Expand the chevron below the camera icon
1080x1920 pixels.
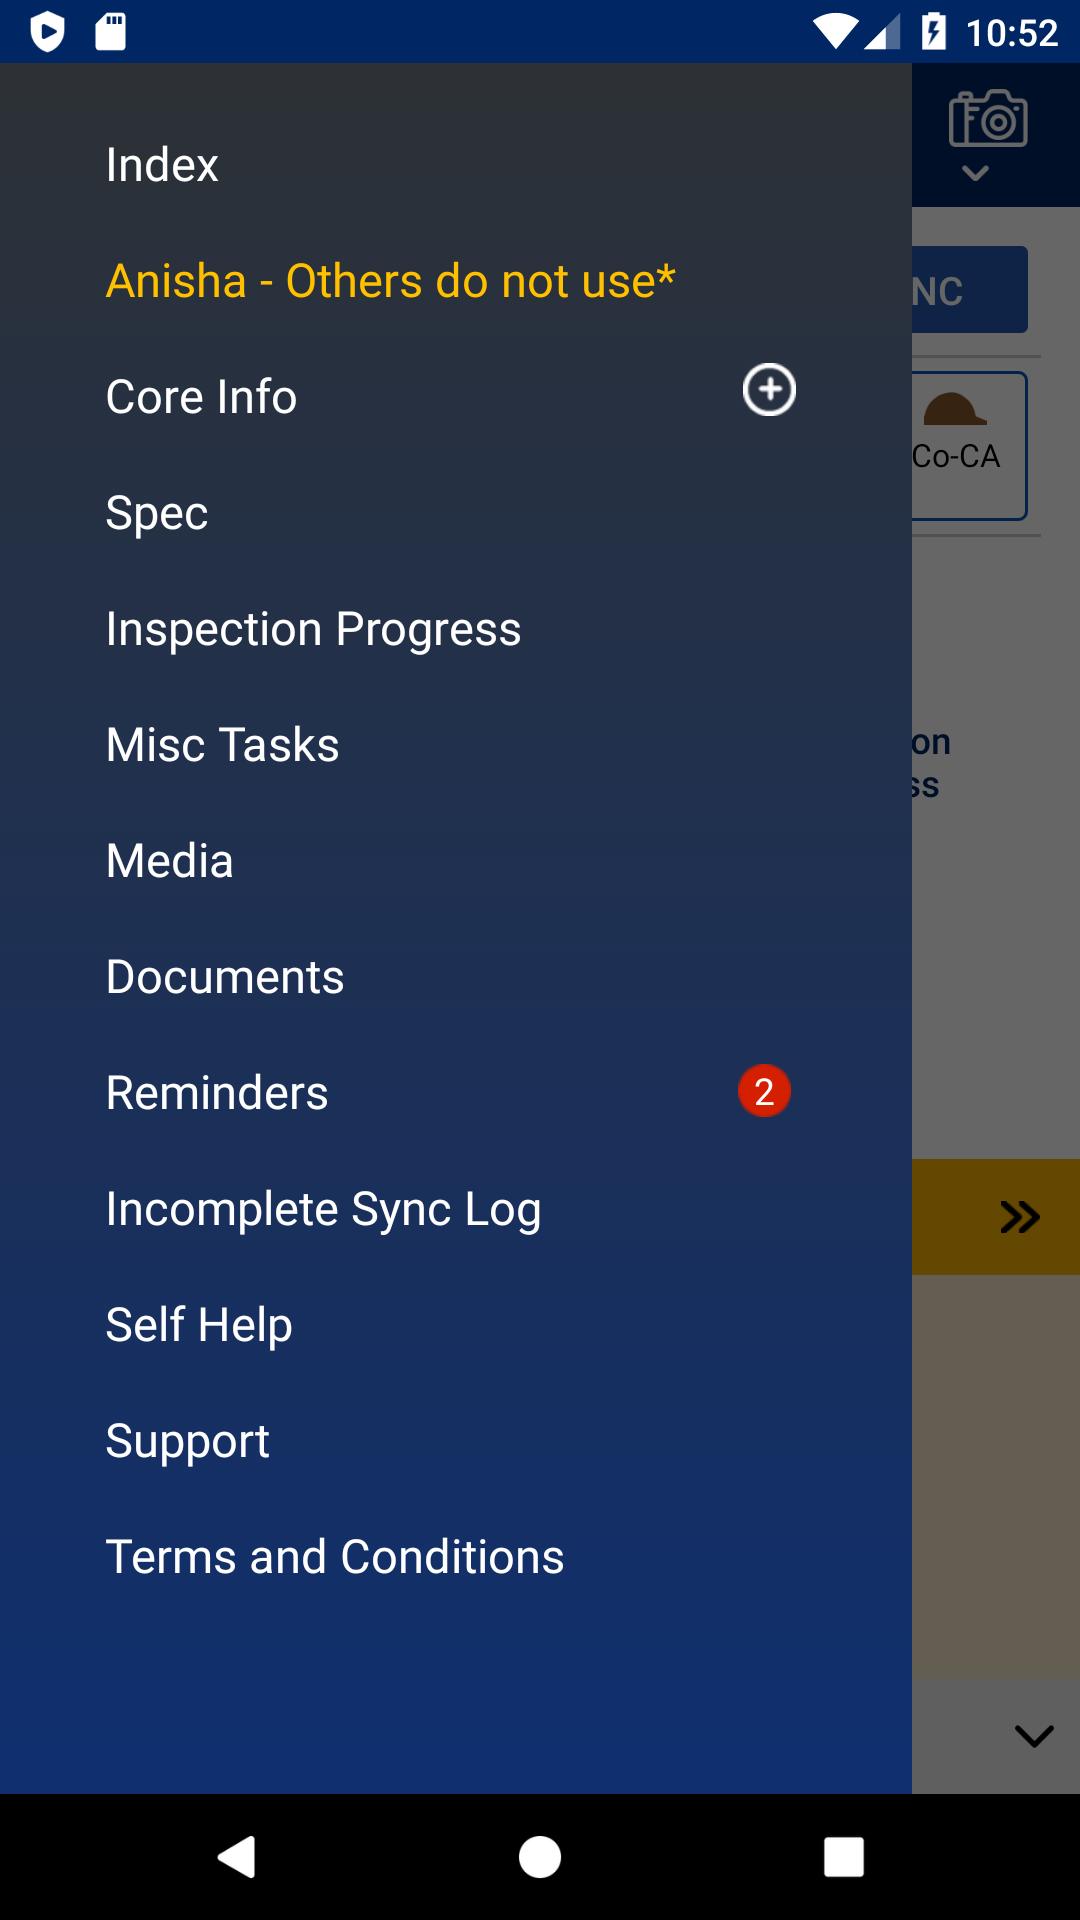tap(975, 173)
